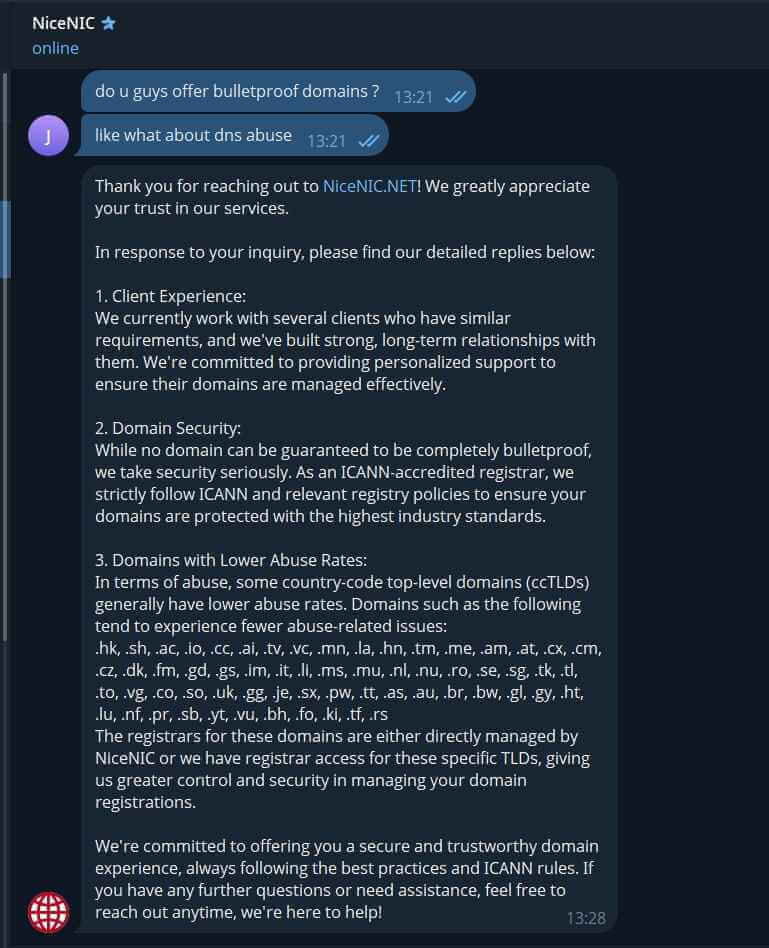Open the NiceNIC chat header title
The height and width of the screenshot is (948, 769).
(x=63, y=23)
